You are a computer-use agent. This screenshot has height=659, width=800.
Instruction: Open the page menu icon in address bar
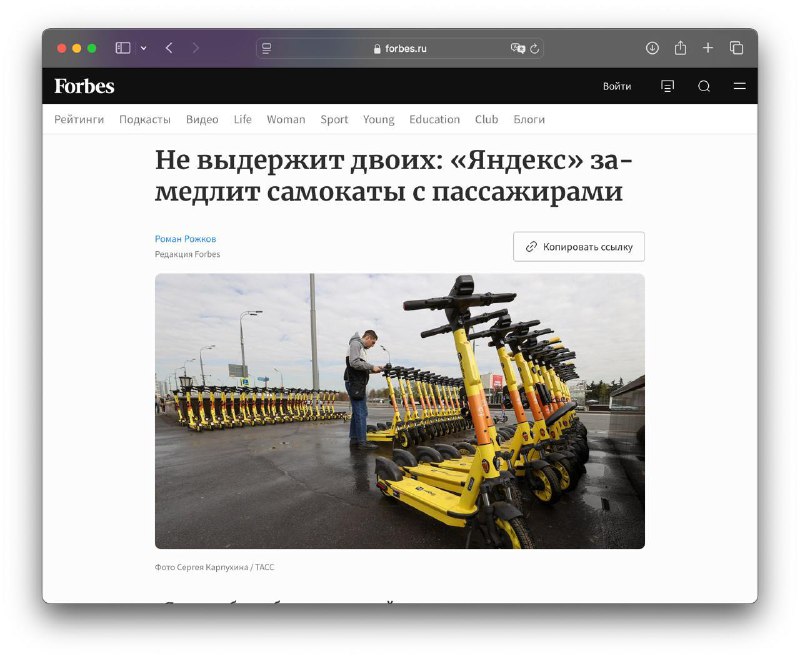pos(266,48)
